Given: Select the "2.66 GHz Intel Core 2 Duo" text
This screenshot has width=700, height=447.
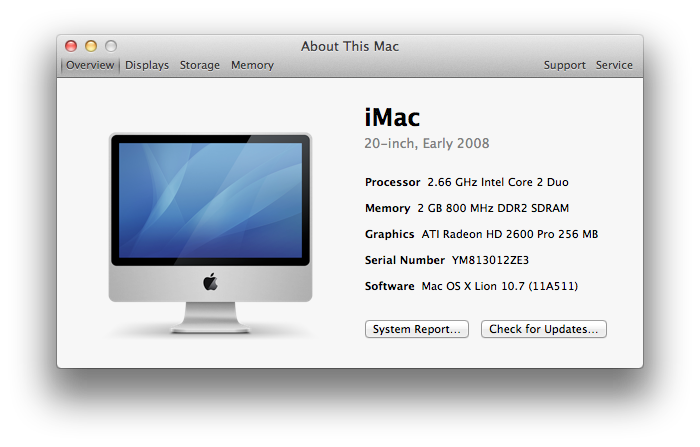Looking at the screenshot, I should pyautogui.click(x=498, y=182).
